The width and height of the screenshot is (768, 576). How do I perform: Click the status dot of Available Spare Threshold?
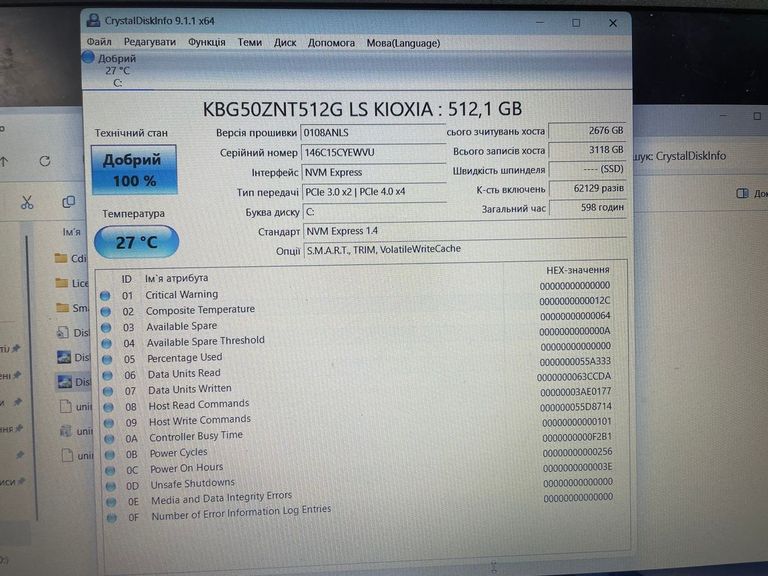pos(106,343)
